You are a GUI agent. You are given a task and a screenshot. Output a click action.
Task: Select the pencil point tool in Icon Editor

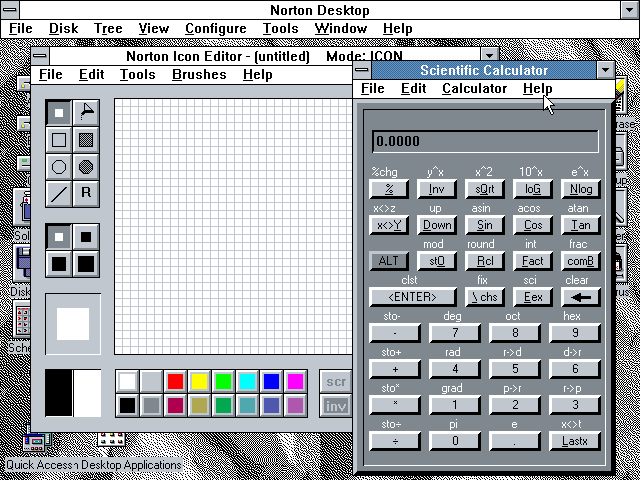pyautogui.click(x=59, y=113)
